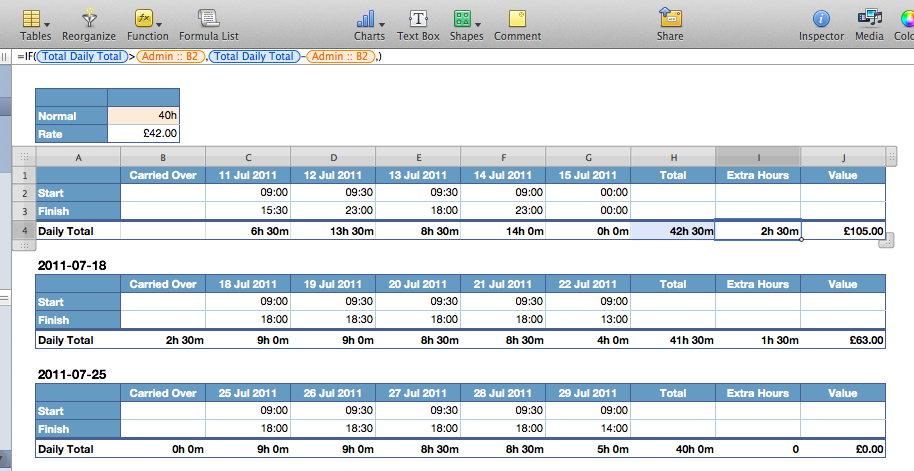Select the 1h 30m extra hours cell
This screenshot has width=914, height=471.
tap(758, 340)
